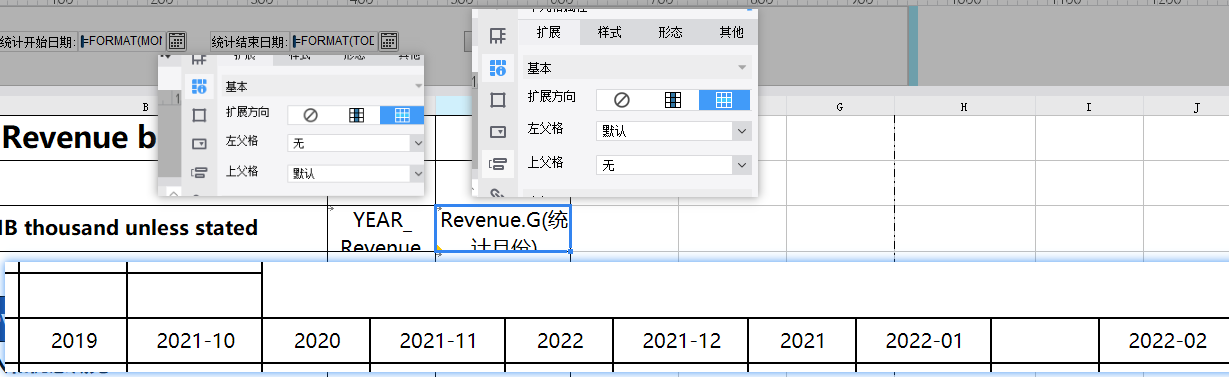
Task: Collapse 基本 section in right panel
Action: tap(741, 68)
